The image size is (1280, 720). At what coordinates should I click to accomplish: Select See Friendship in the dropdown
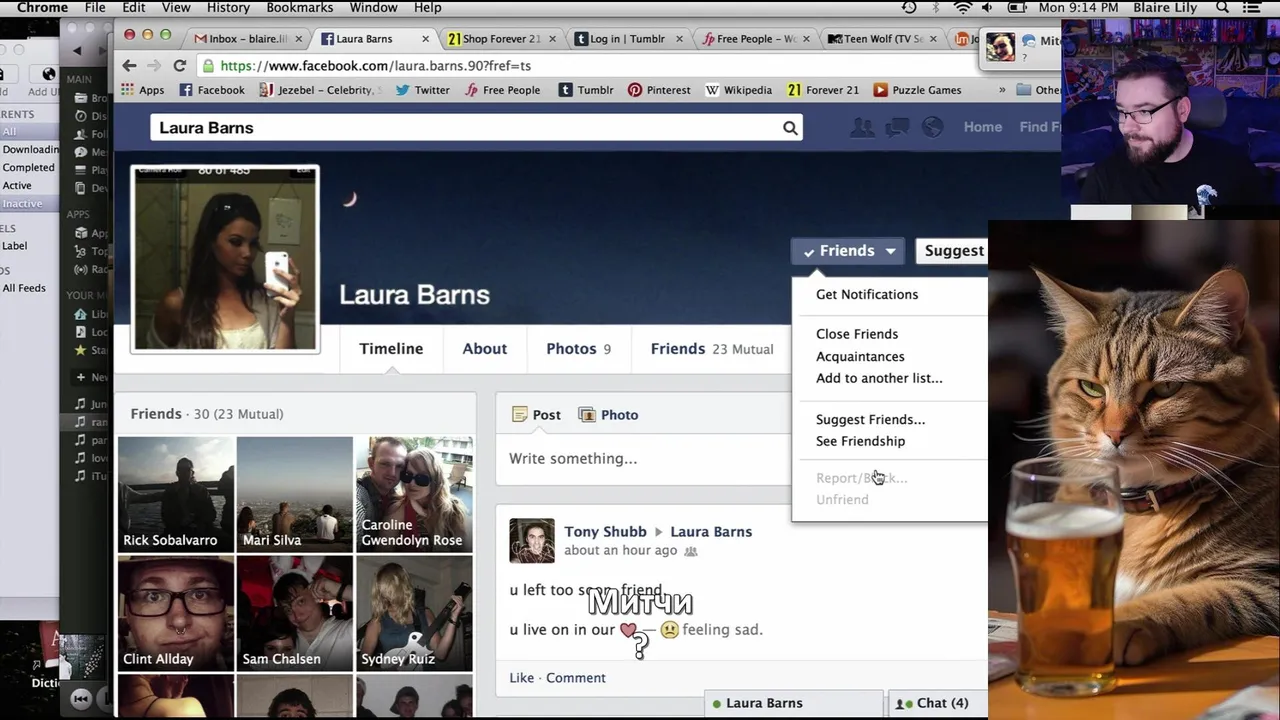[x=860, y=441]
